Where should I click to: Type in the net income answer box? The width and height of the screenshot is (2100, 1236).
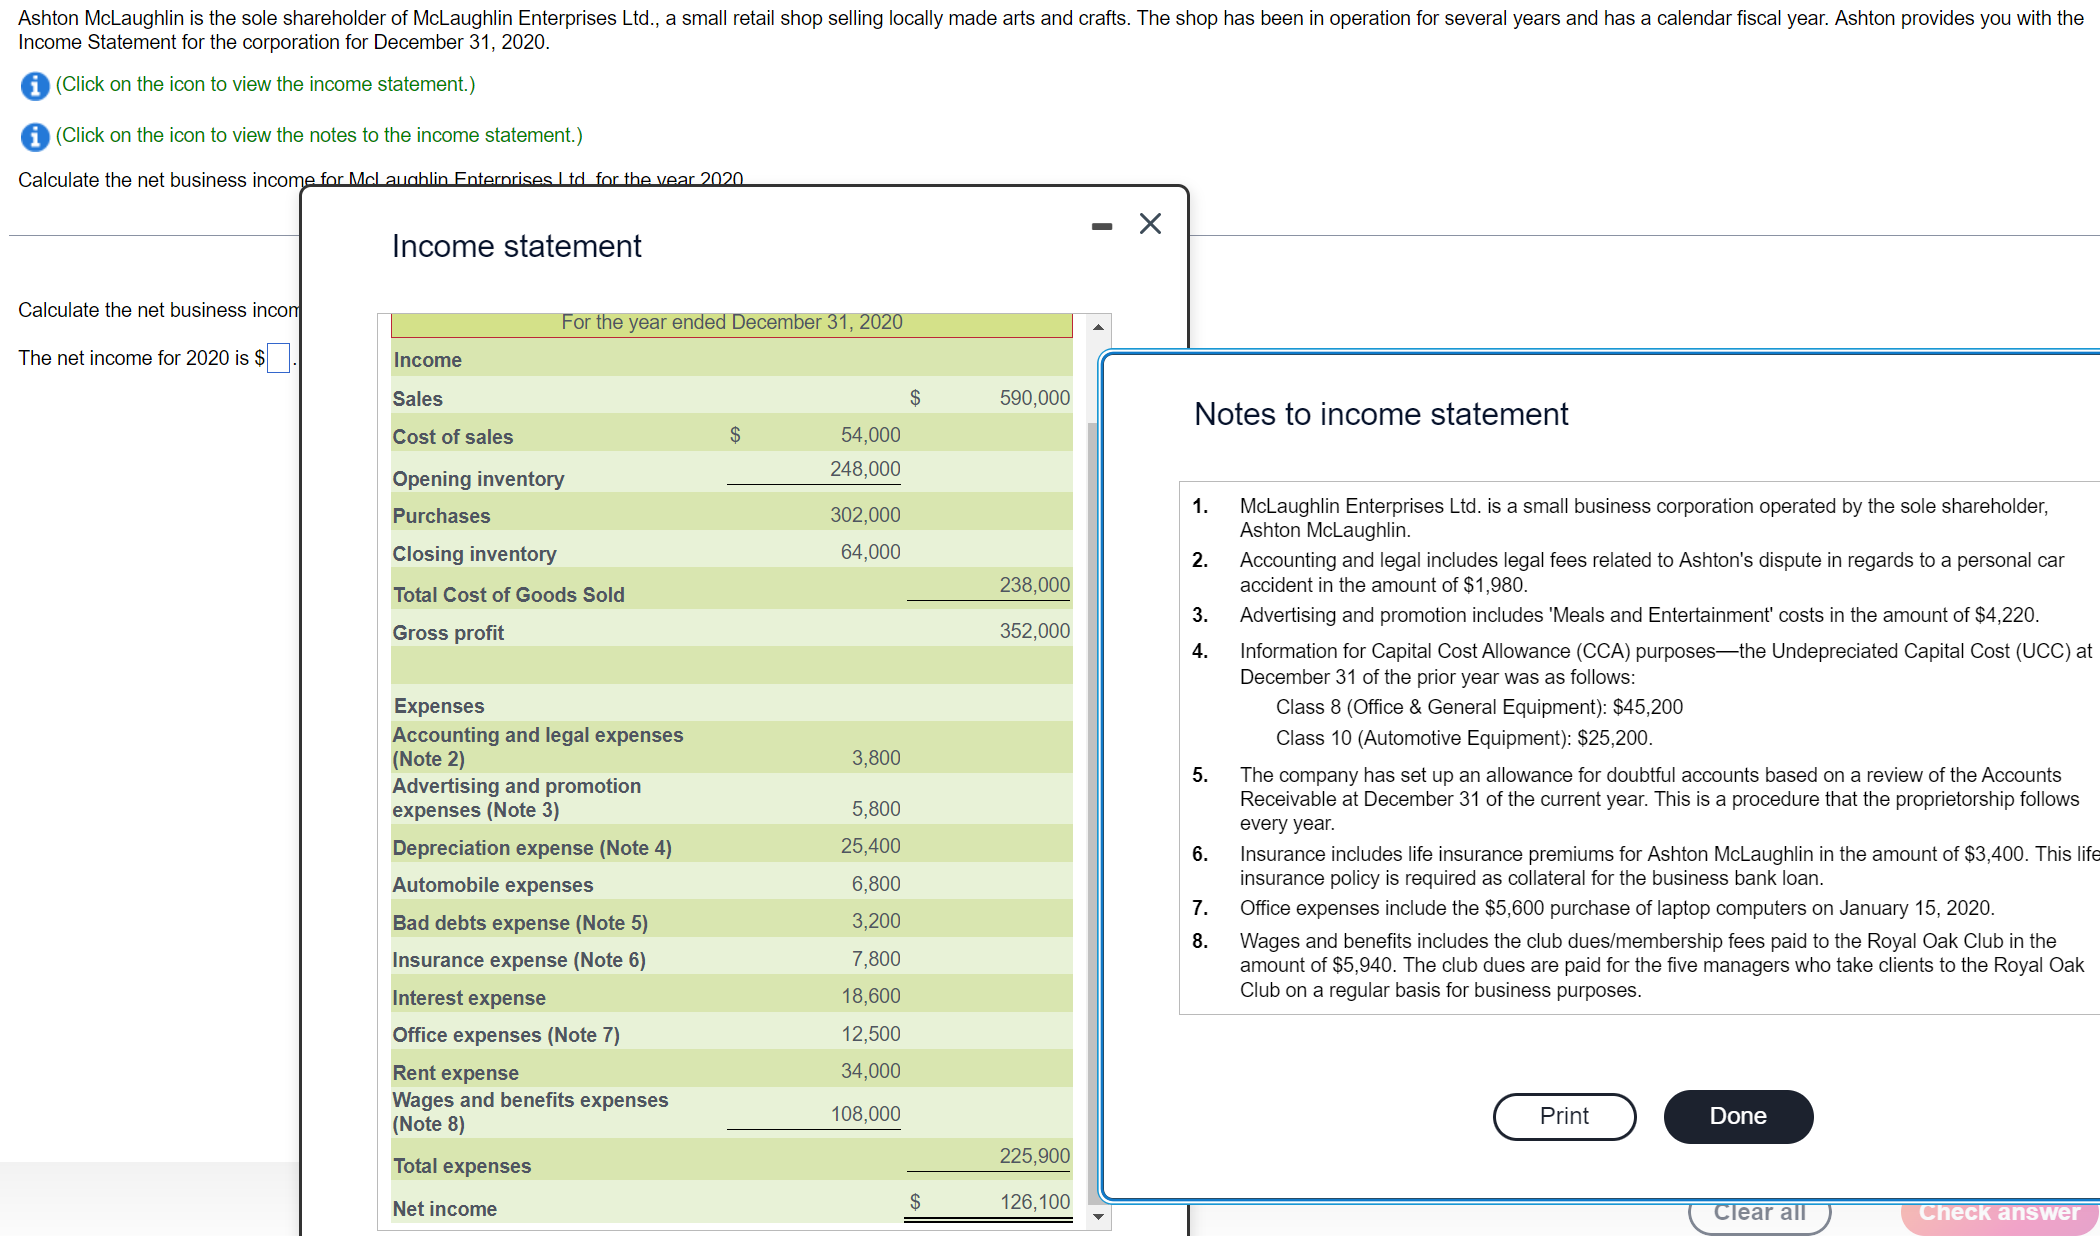tap(278, 358)
